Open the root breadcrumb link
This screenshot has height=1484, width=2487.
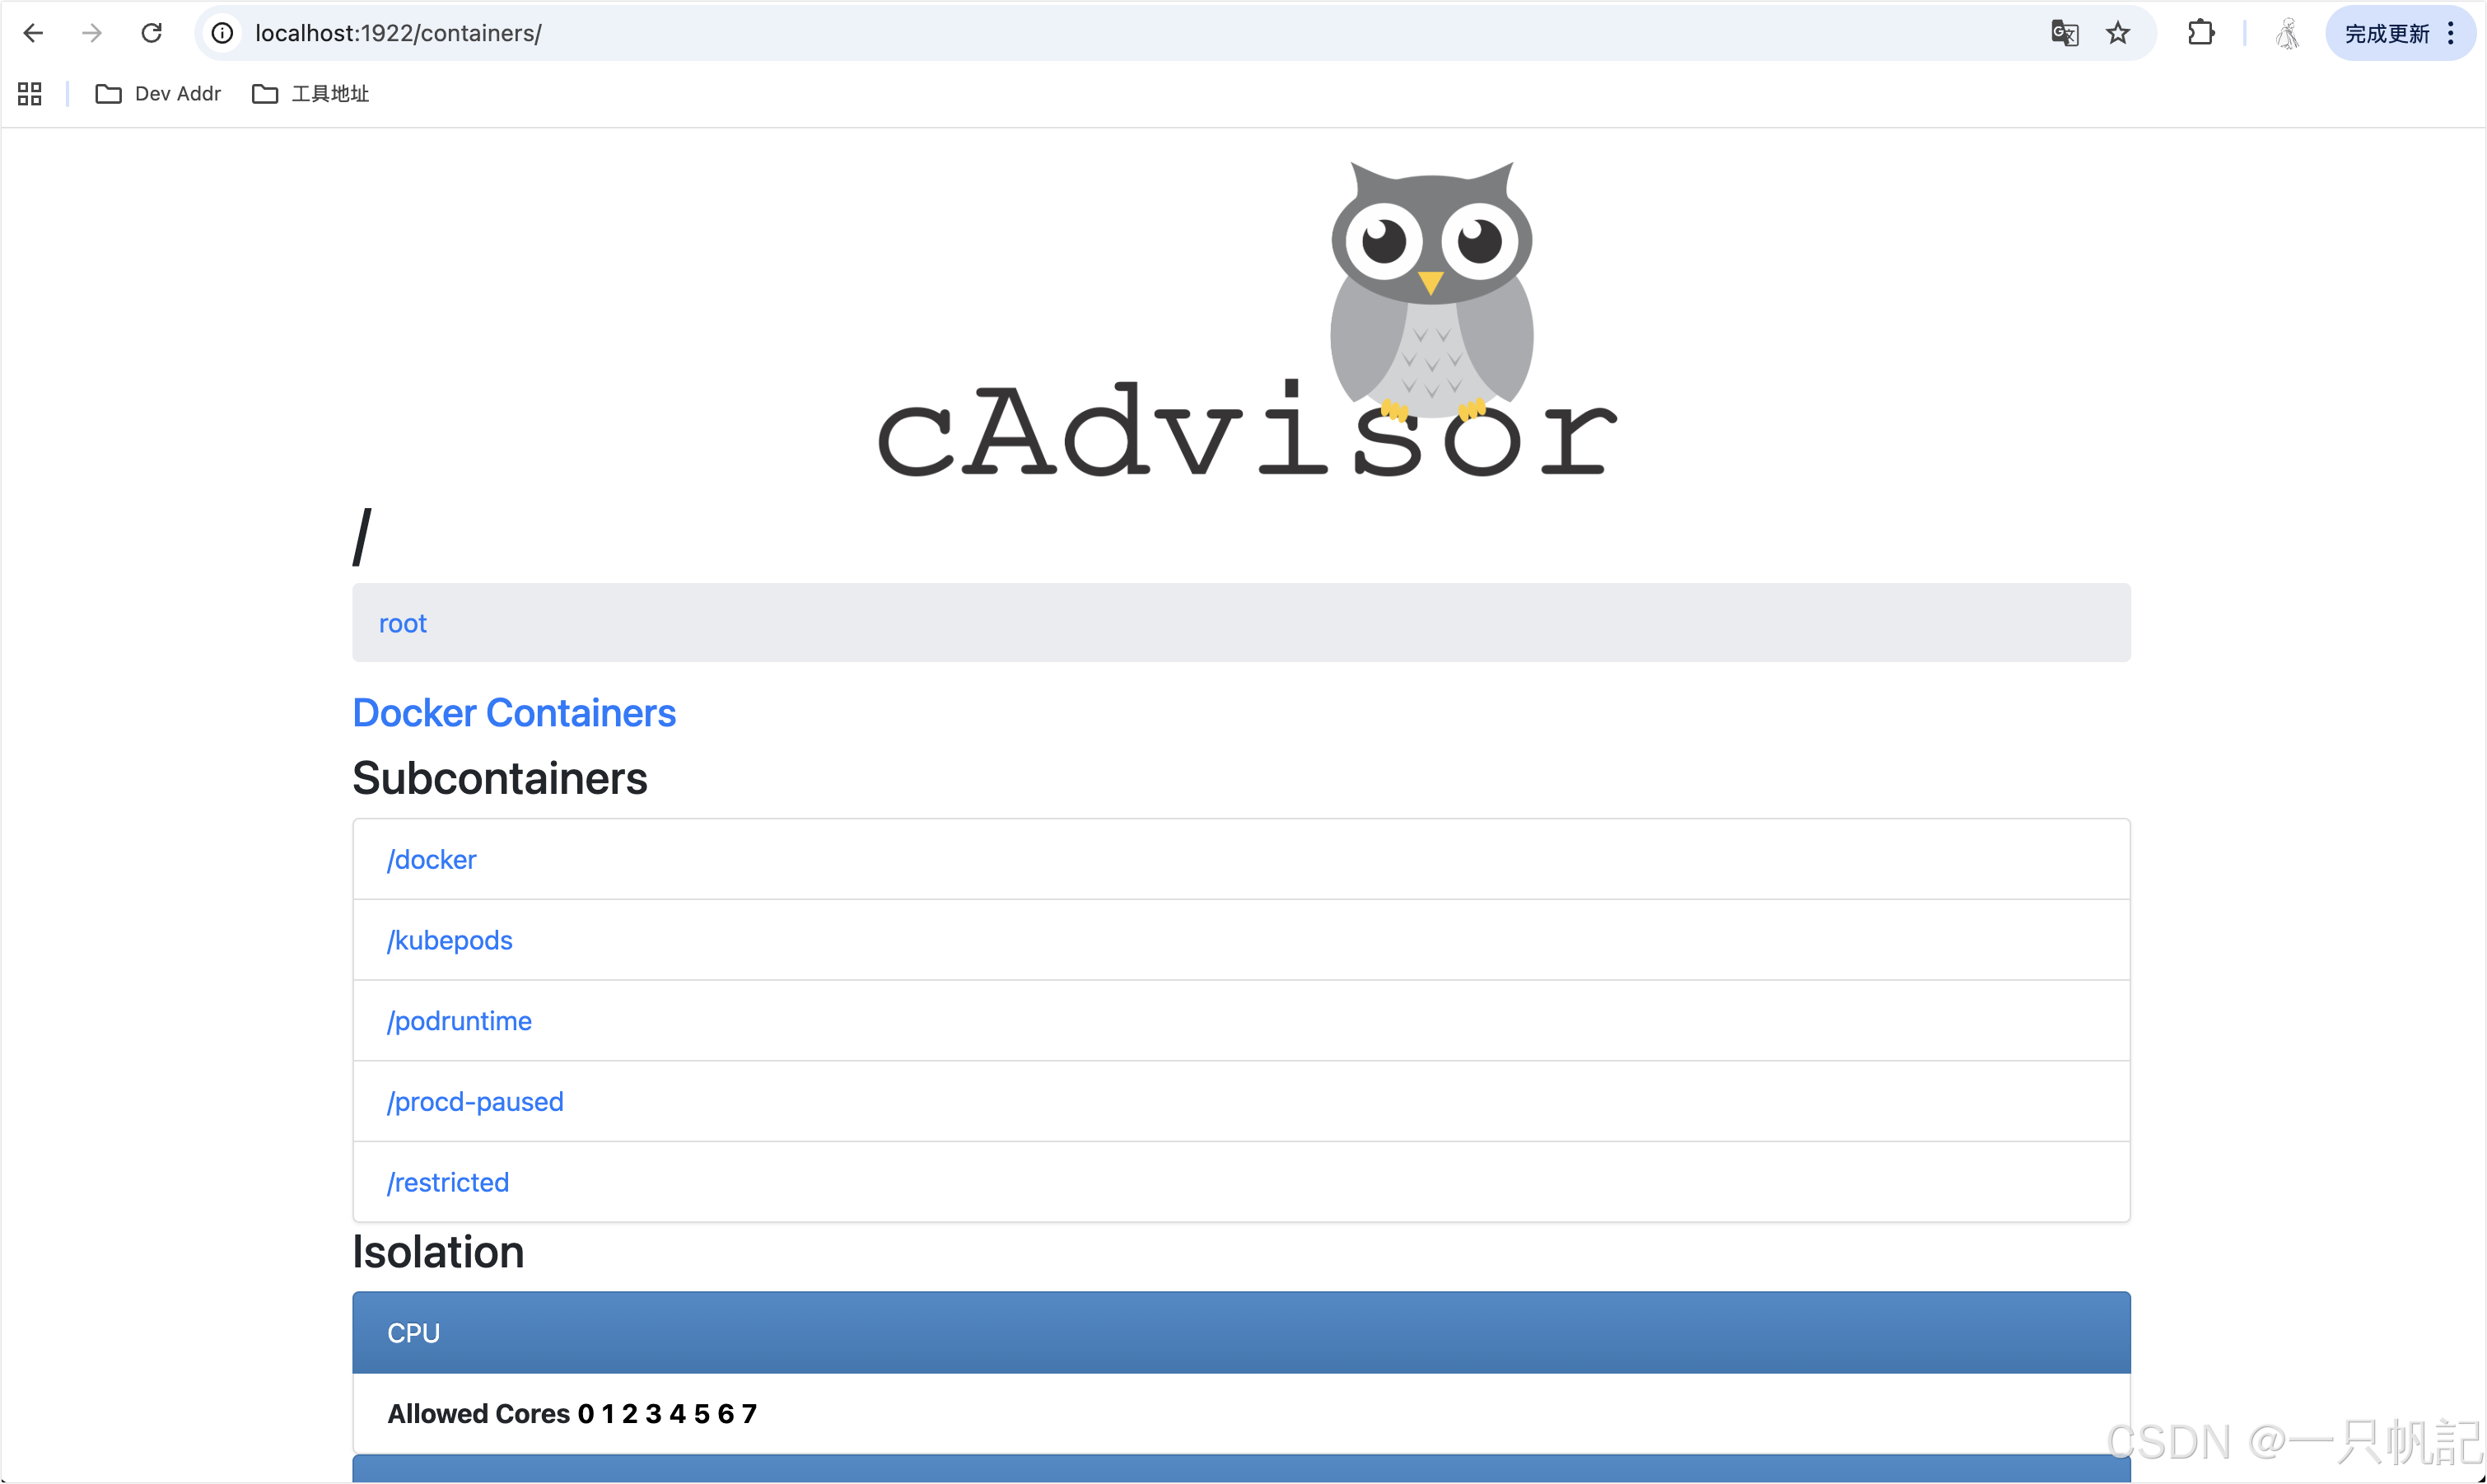(402, 623)
